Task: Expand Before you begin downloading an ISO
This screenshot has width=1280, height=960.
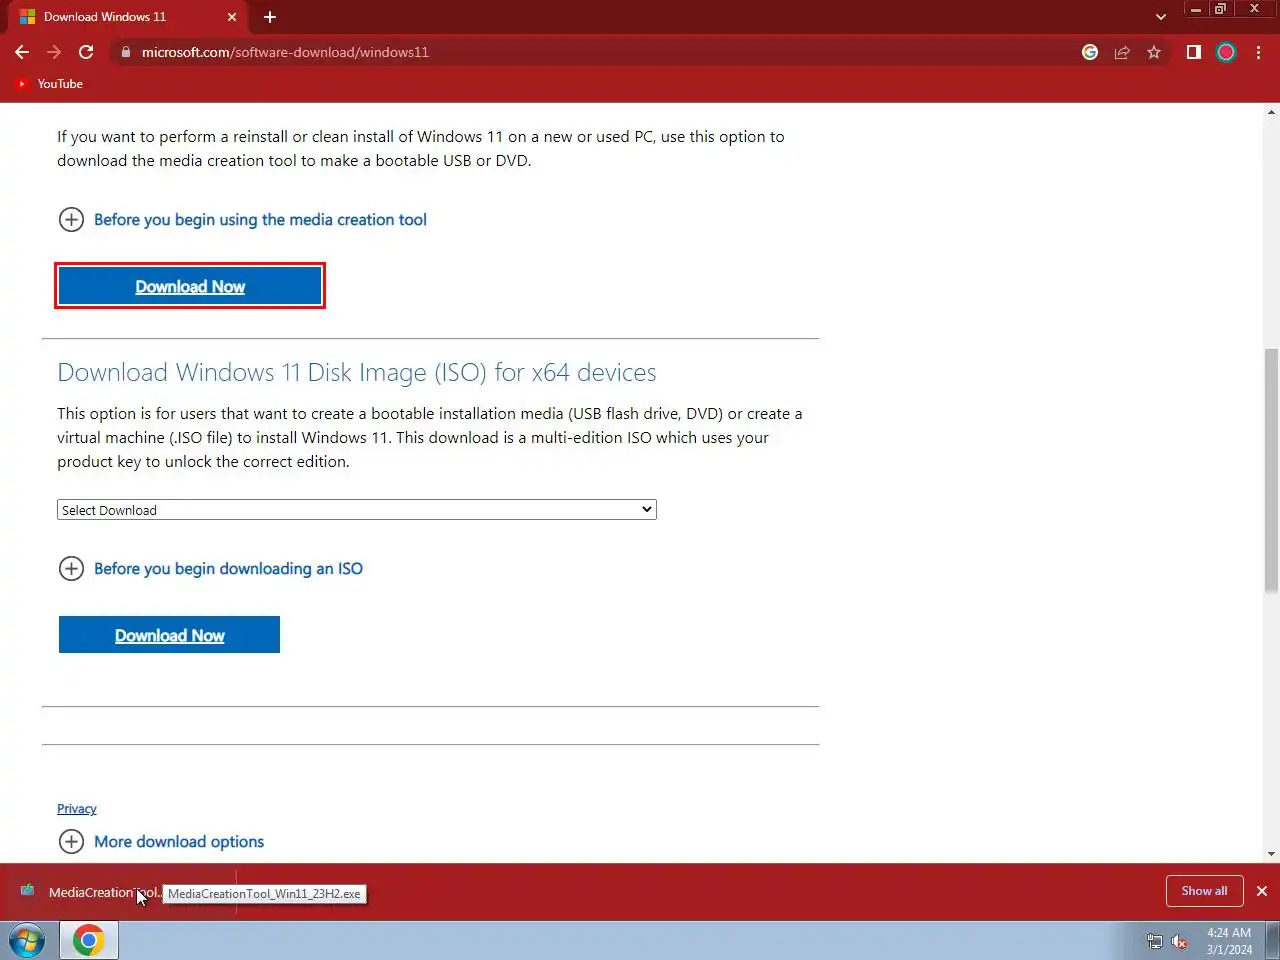Action: (211, 568)
